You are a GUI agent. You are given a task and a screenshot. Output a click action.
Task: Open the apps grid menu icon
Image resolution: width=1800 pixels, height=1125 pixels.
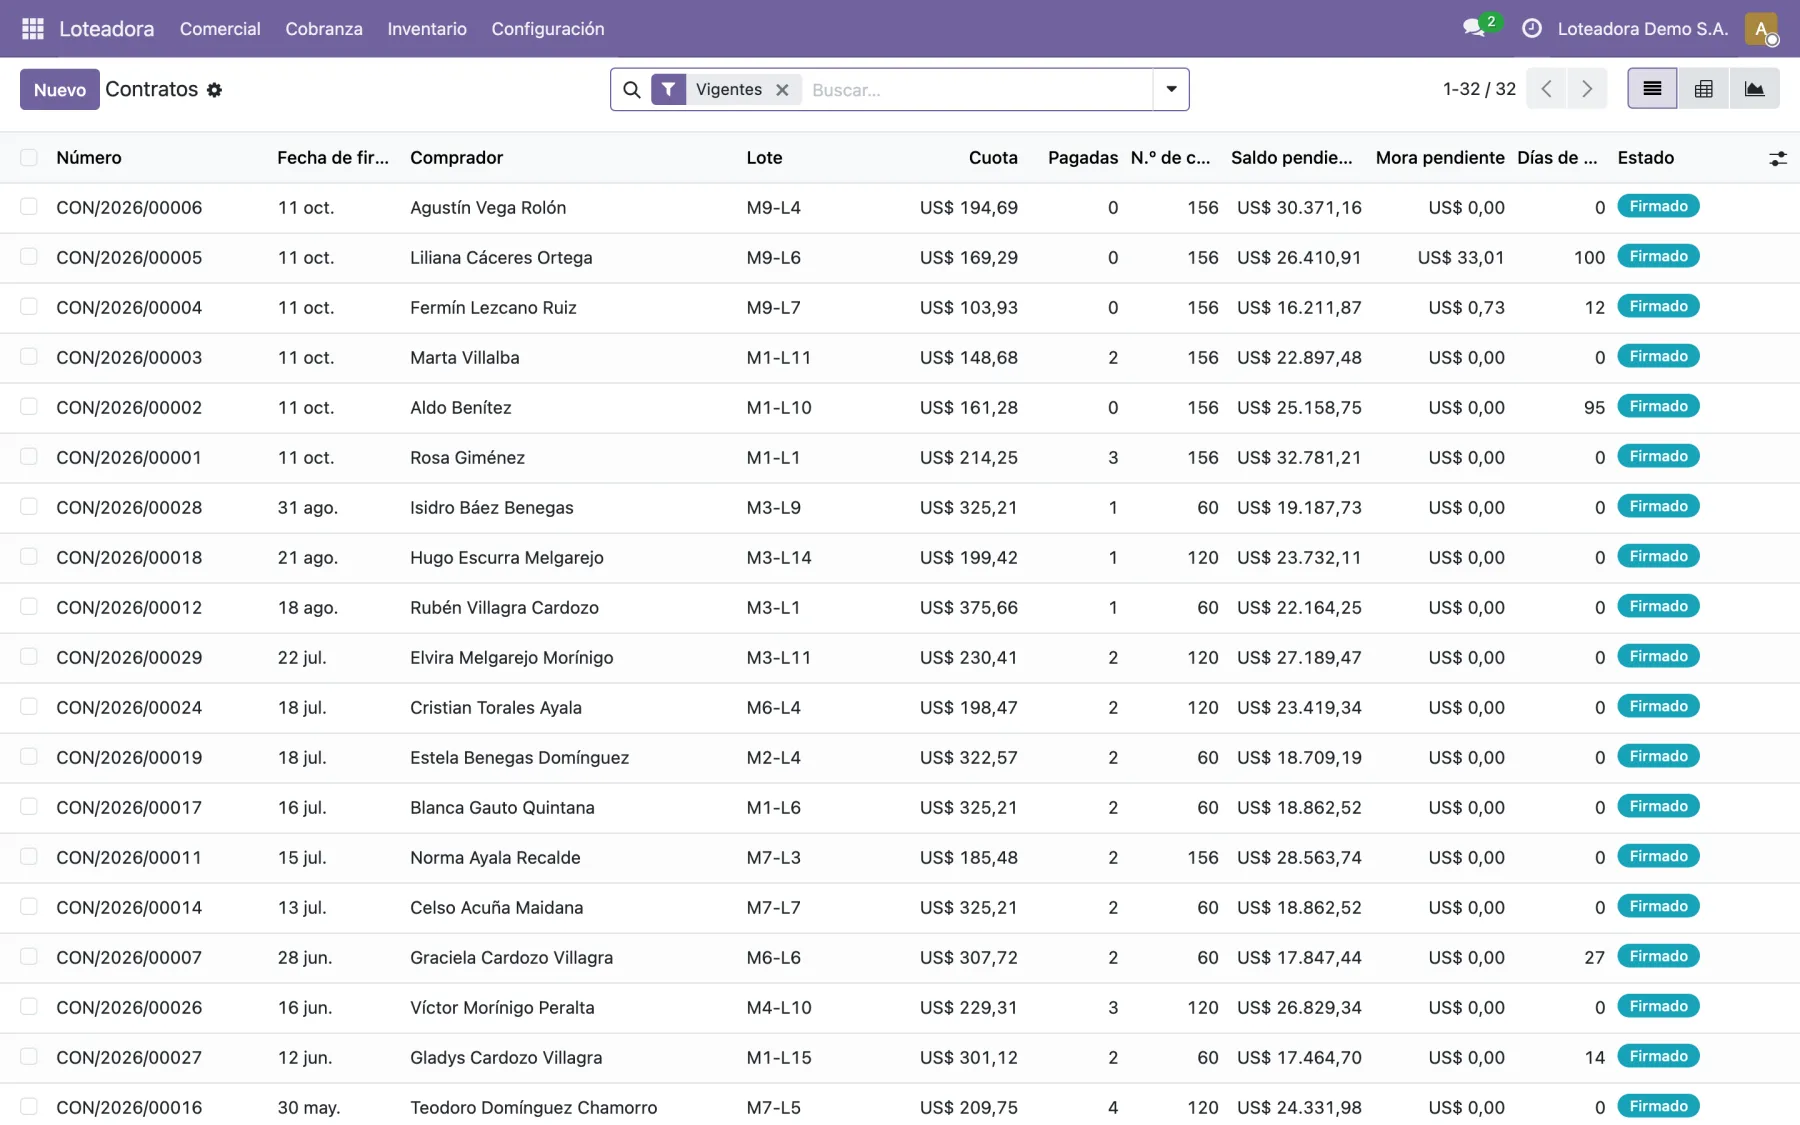point(32,29)
